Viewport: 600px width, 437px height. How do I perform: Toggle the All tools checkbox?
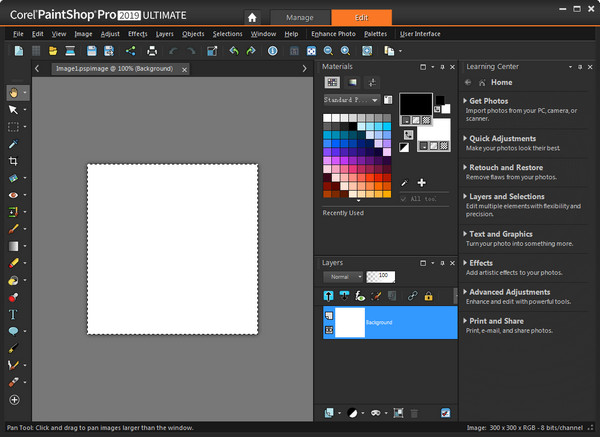coord(404,199)
